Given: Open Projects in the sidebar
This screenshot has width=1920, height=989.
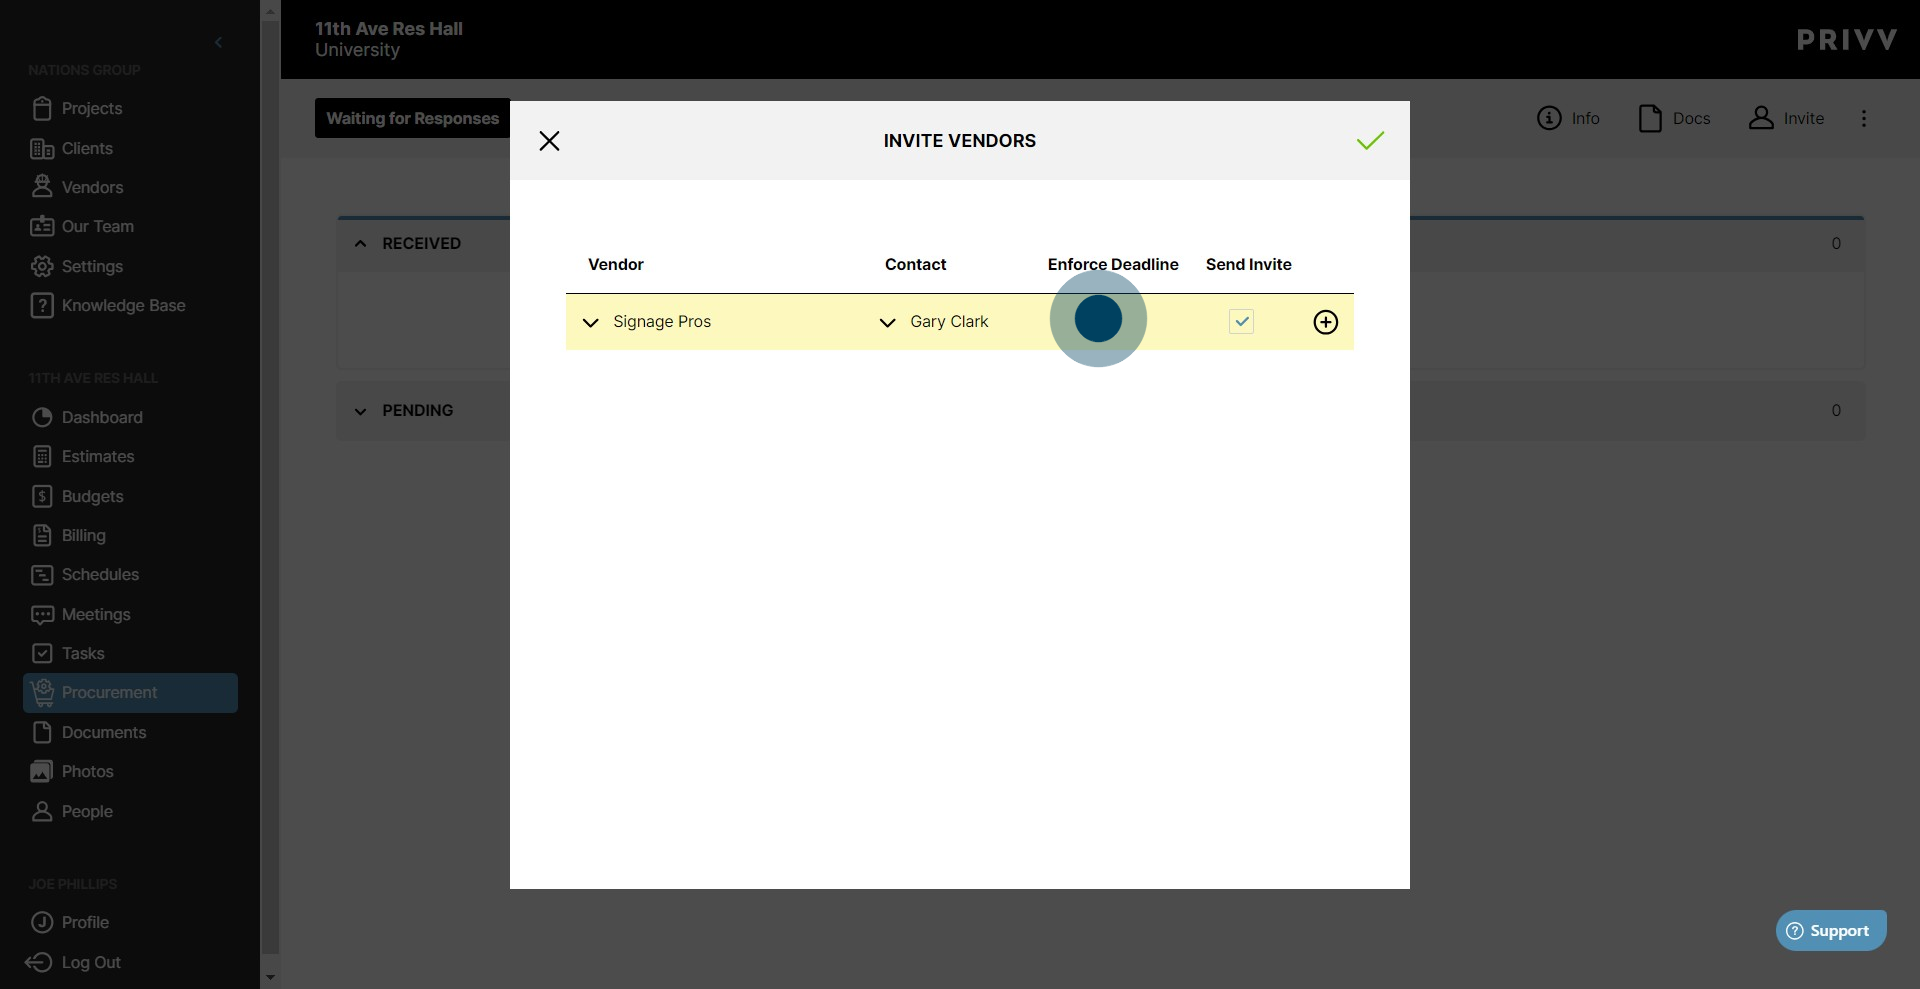Looking at the screenshot, I should tap(91, 108).
